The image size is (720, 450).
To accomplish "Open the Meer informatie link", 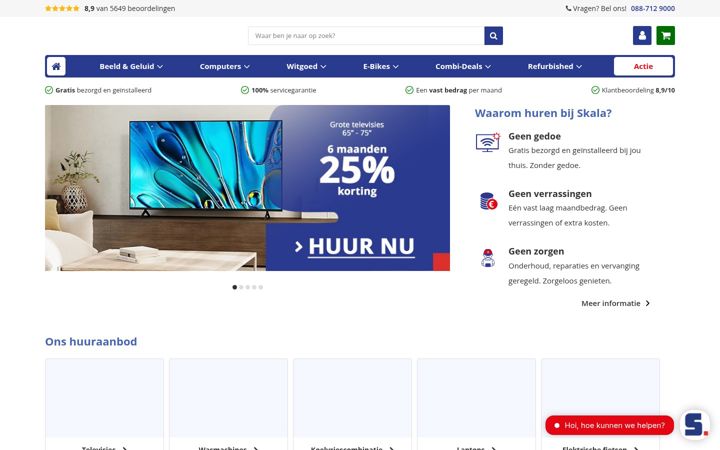I will pos(615,303).
